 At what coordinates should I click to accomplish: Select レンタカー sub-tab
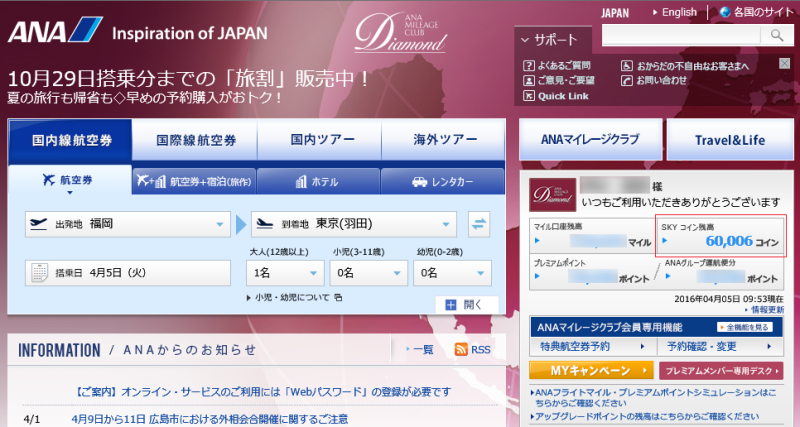click(x=443, y=181)
